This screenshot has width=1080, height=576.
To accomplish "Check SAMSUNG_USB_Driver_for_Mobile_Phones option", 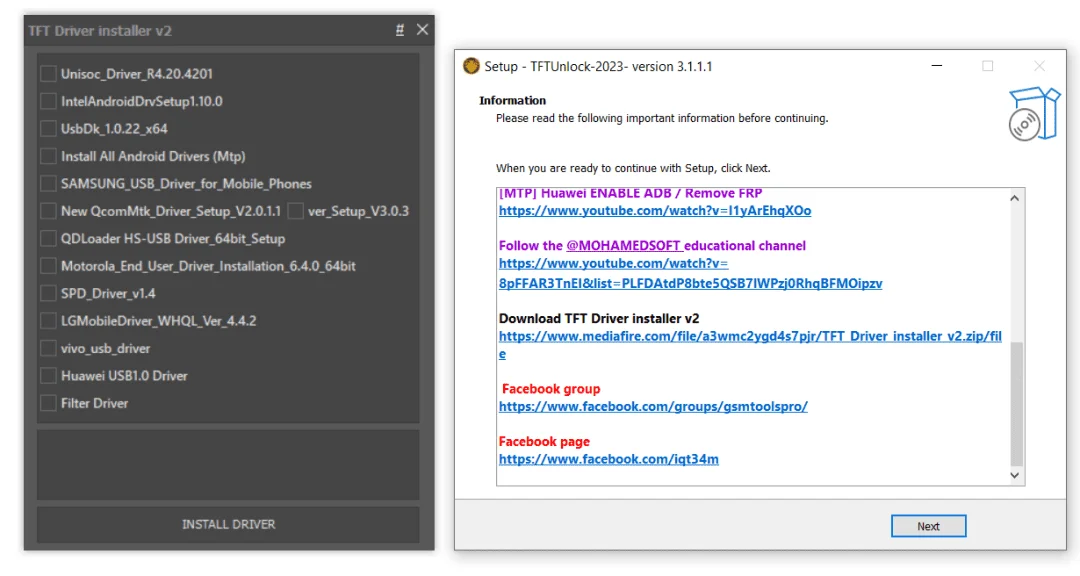I will point(48,184).
